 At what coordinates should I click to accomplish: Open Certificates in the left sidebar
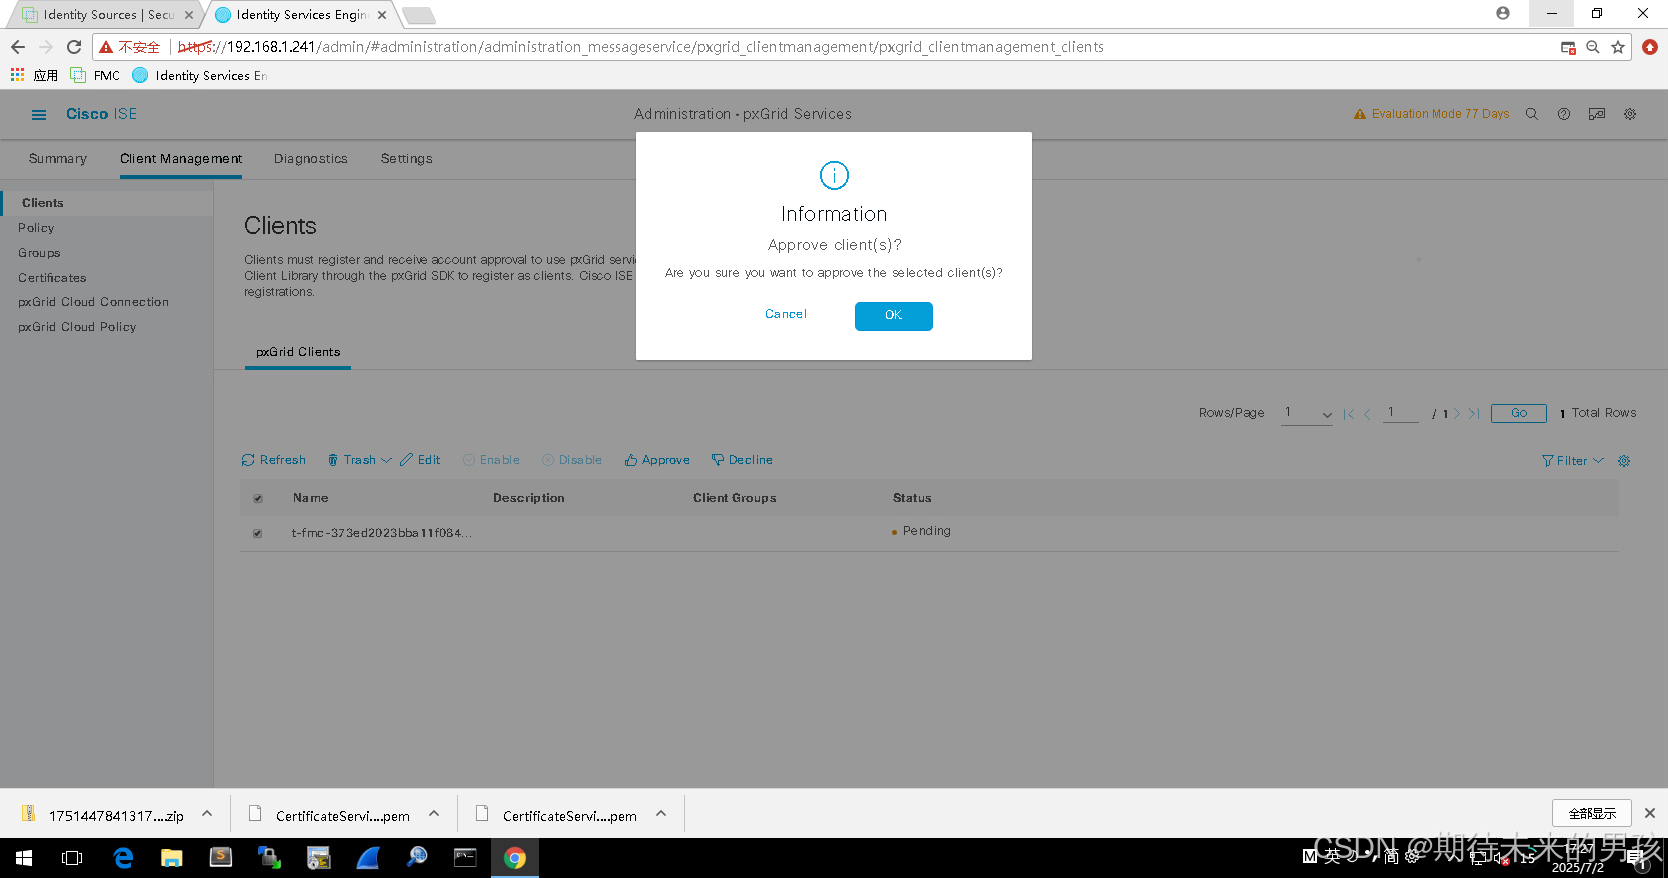click(52, 278)
